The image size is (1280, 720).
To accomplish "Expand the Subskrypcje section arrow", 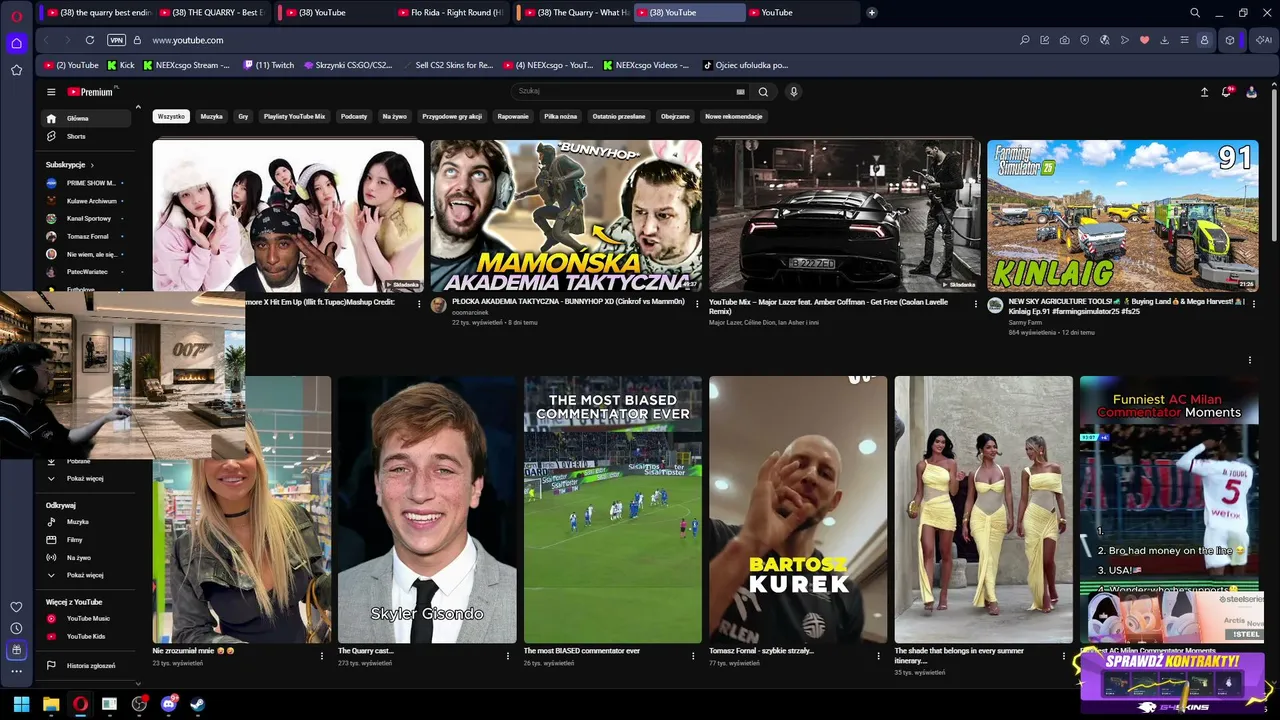I will coord(92,165).
